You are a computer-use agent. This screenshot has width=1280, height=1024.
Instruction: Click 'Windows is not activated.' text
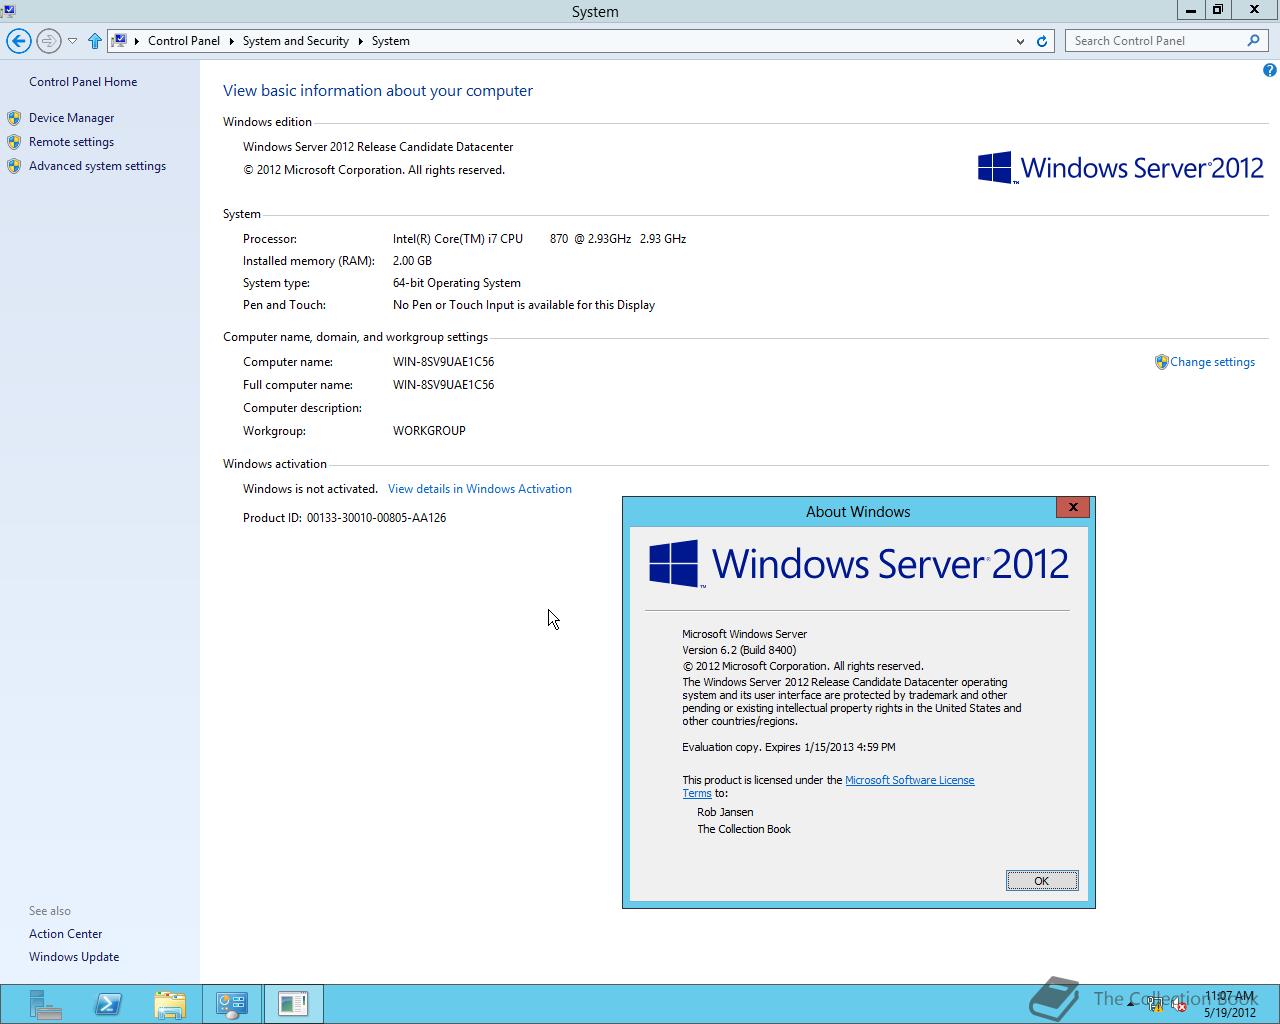(310, 489)
